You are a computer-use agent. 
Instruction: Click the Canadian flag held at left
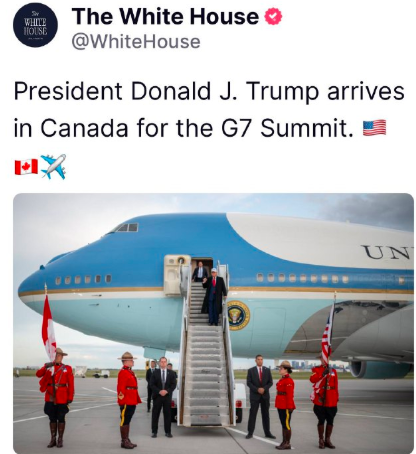[49, 327]
